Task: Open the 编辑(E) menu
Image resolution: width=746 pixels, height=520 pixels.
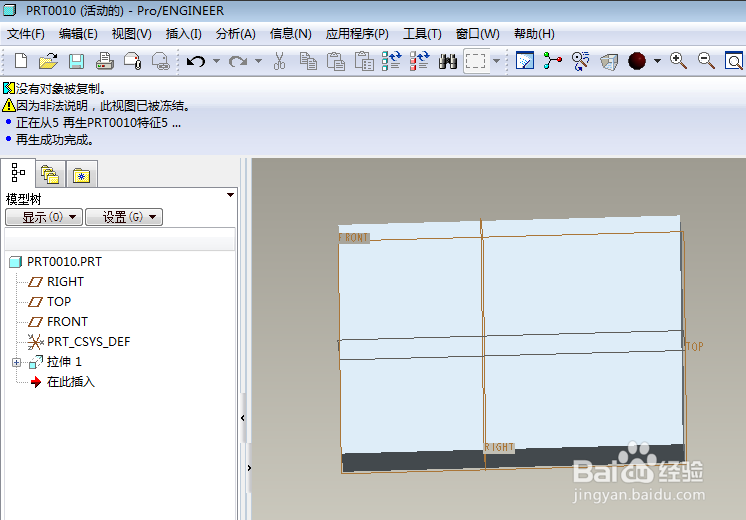Action: tap(78, 34)
